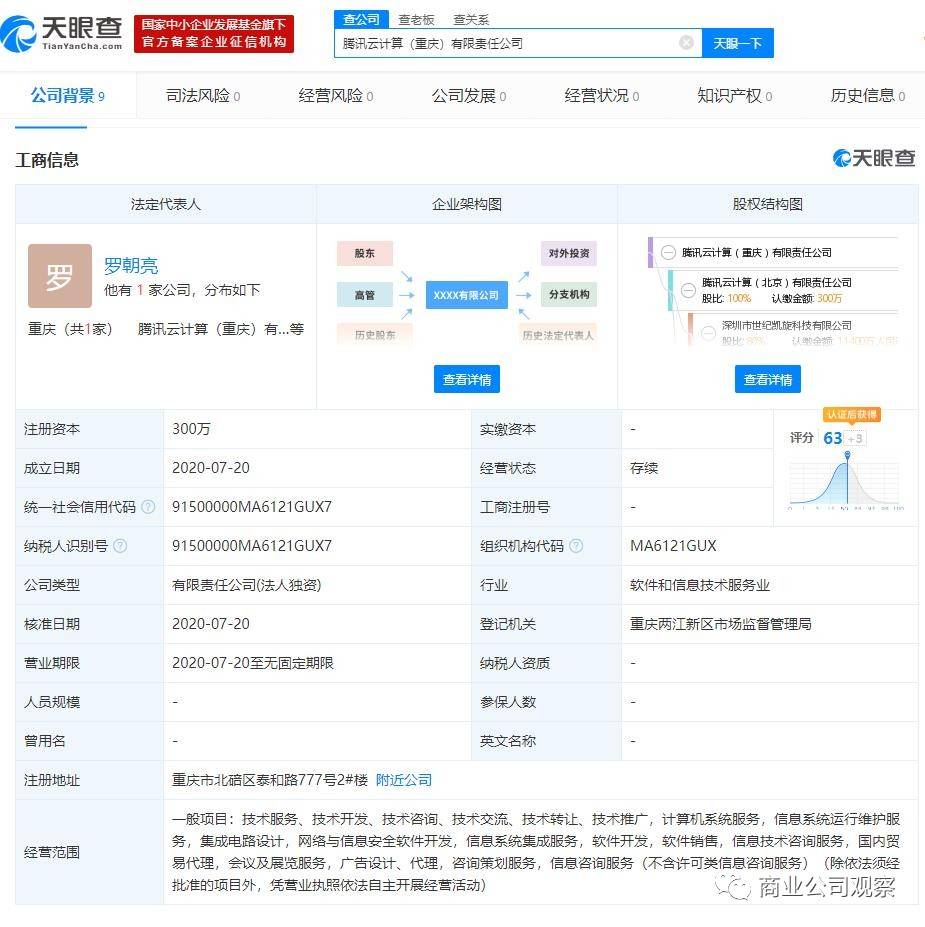925x927 pixels.
Task: Click help icon beside 纳税人识别号
Action: (x=120, y=546)
